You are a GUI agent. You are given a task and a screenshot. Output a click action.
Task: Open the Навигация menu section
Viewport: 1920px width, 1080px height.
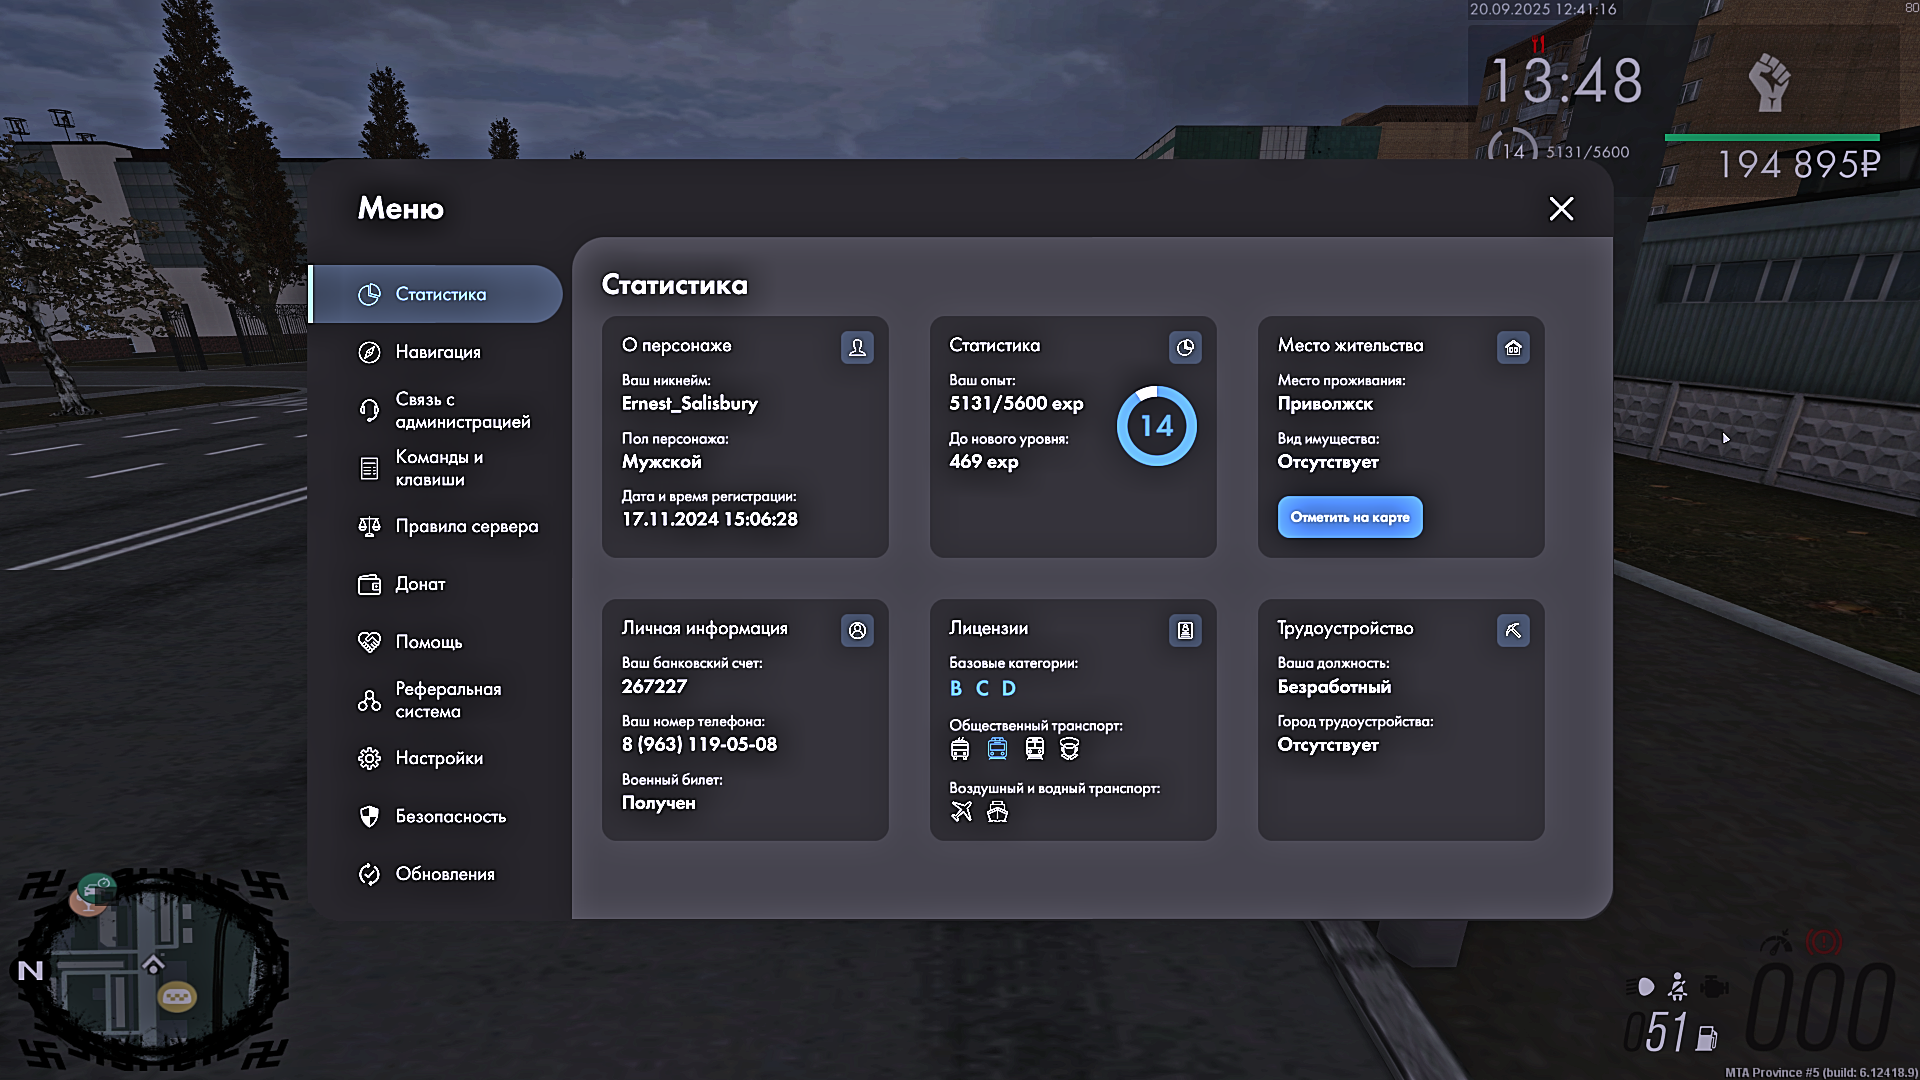tap(437, 352)
